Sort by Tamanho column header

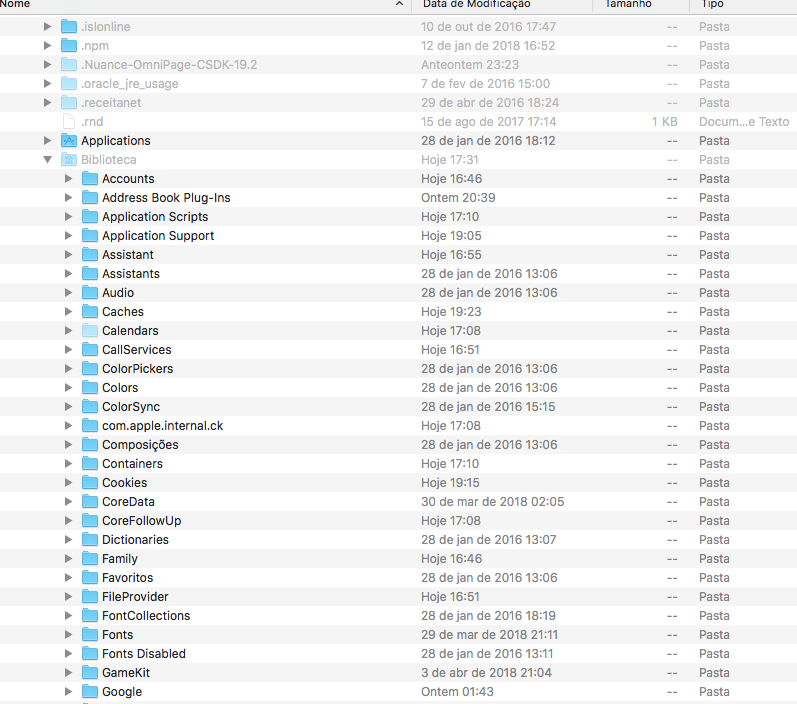pyautogui.click(x=628, y=4)
